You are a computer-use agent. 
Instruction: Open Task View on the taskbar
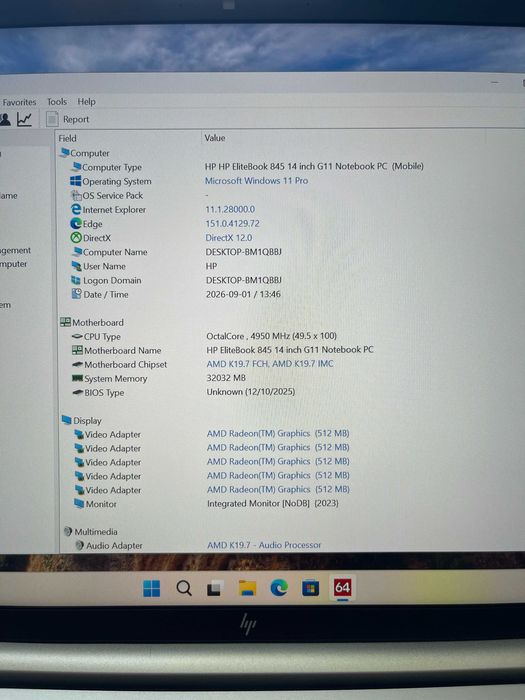[215, 588]
